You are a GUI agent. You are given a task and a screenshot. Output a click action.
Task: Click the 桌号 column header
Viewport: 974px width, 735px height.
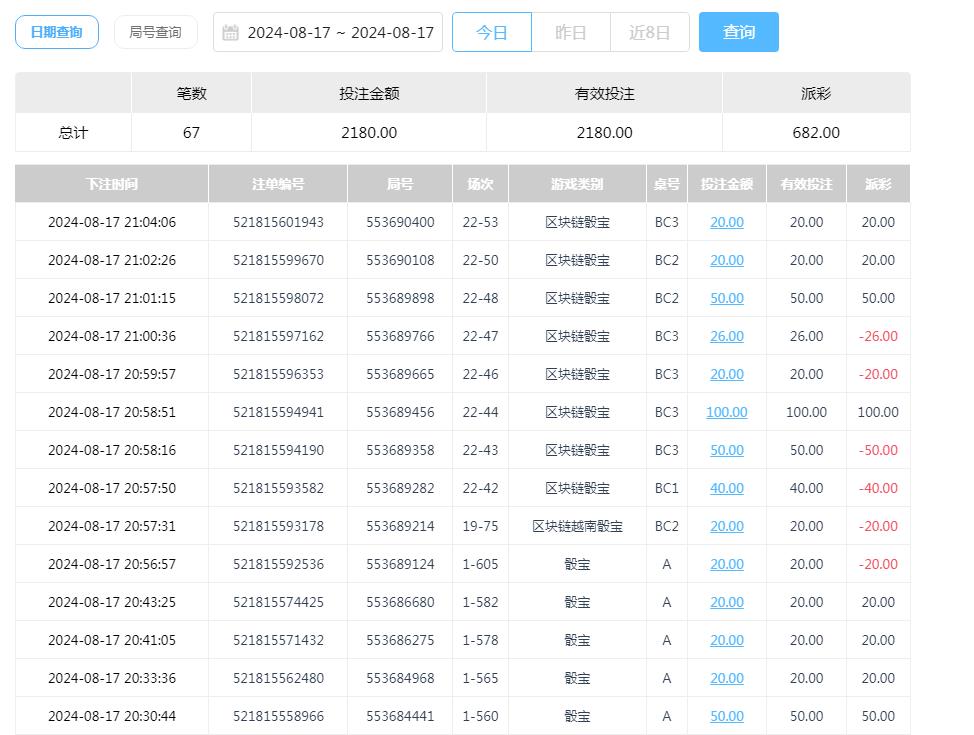click(x=666, y=183)
